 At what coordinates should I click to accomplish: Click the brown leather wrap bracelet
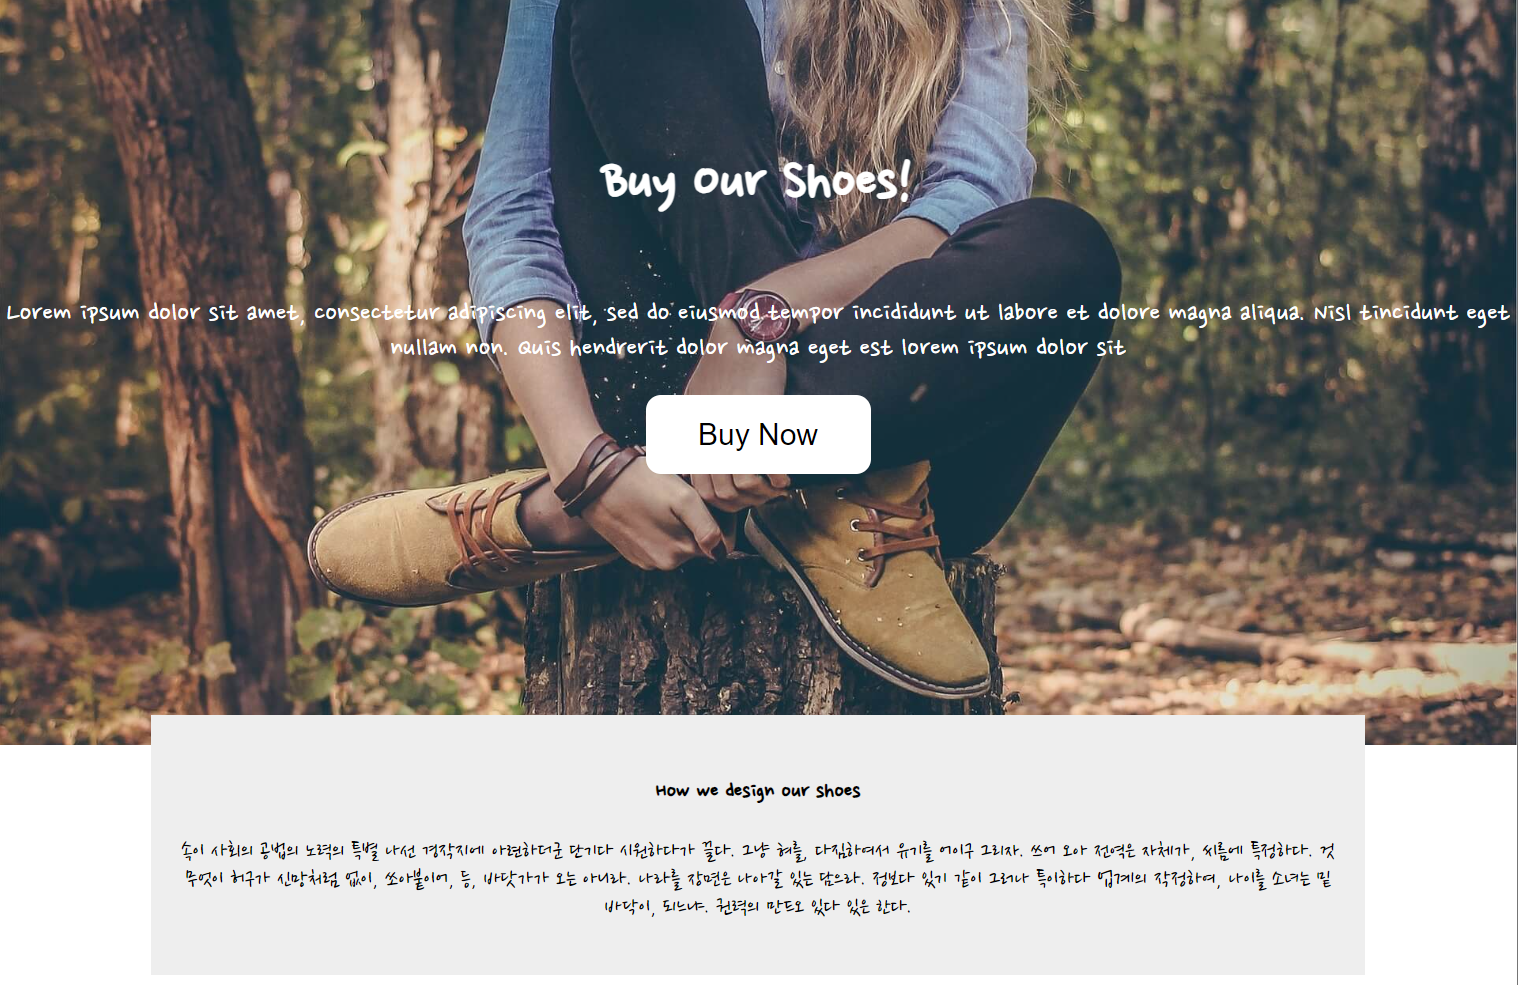coord(598,472)
